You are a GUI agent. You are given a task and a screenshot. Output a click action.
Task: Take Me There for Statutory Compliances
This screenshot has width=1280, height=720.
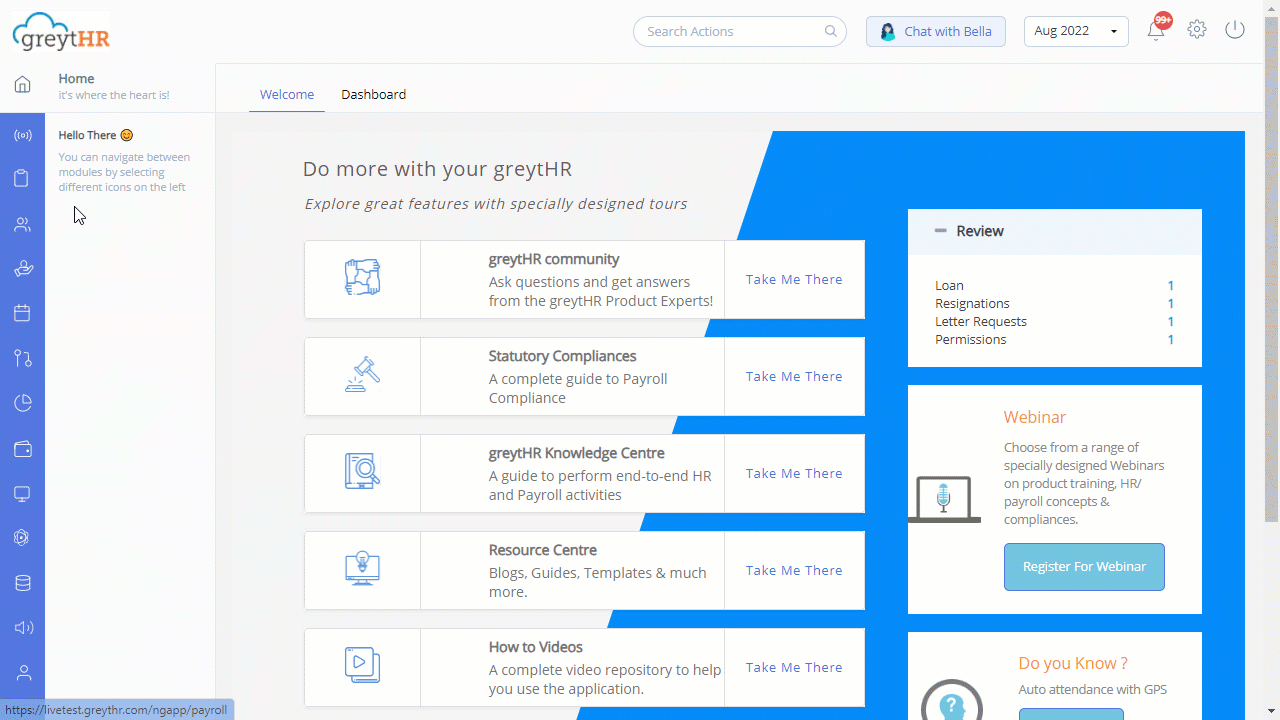(x=794, y=376)
